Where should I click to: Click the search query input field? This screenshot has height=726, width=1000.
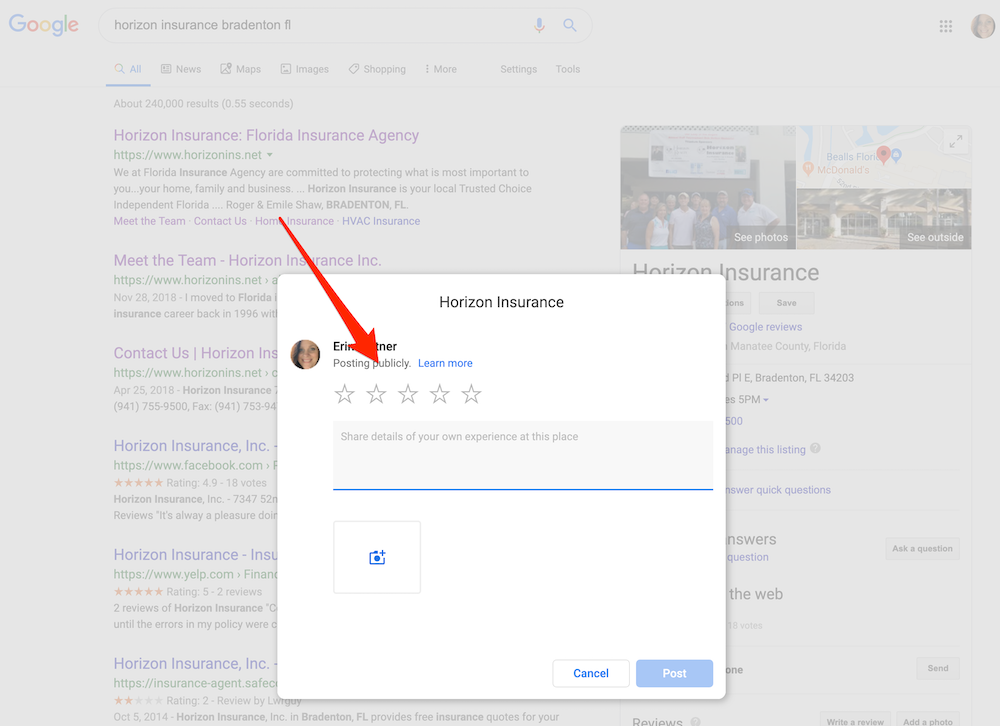tap(319, 25)
